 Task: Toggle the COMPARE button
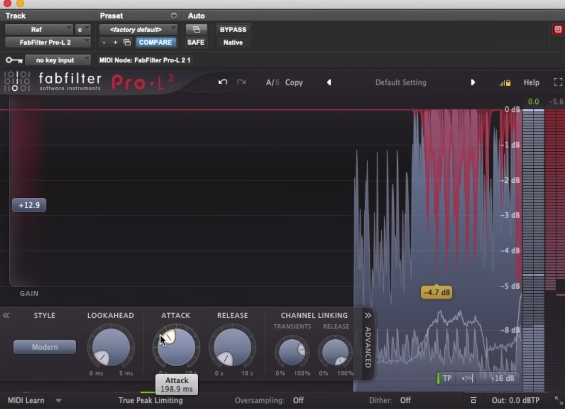(155, 43)
